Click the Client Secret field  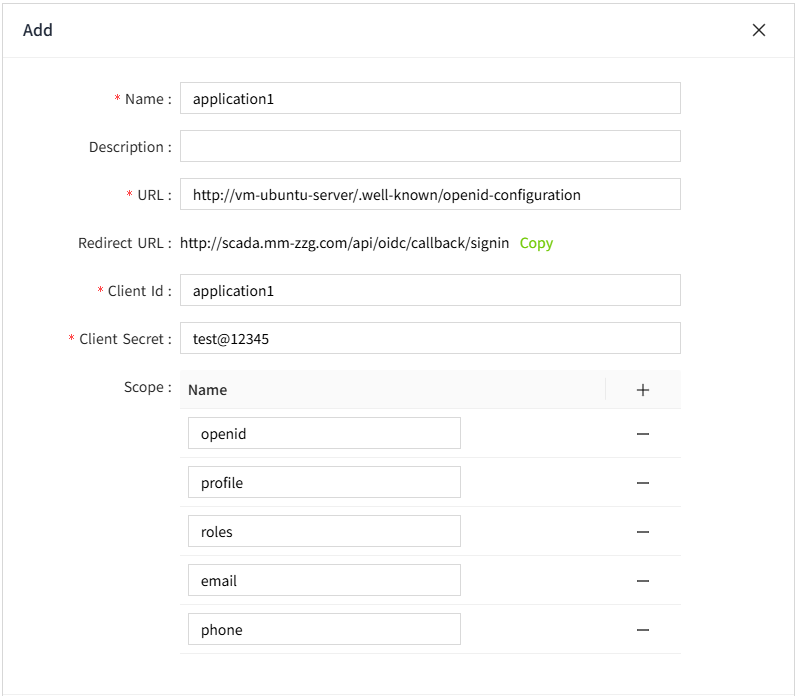point(430,339)
